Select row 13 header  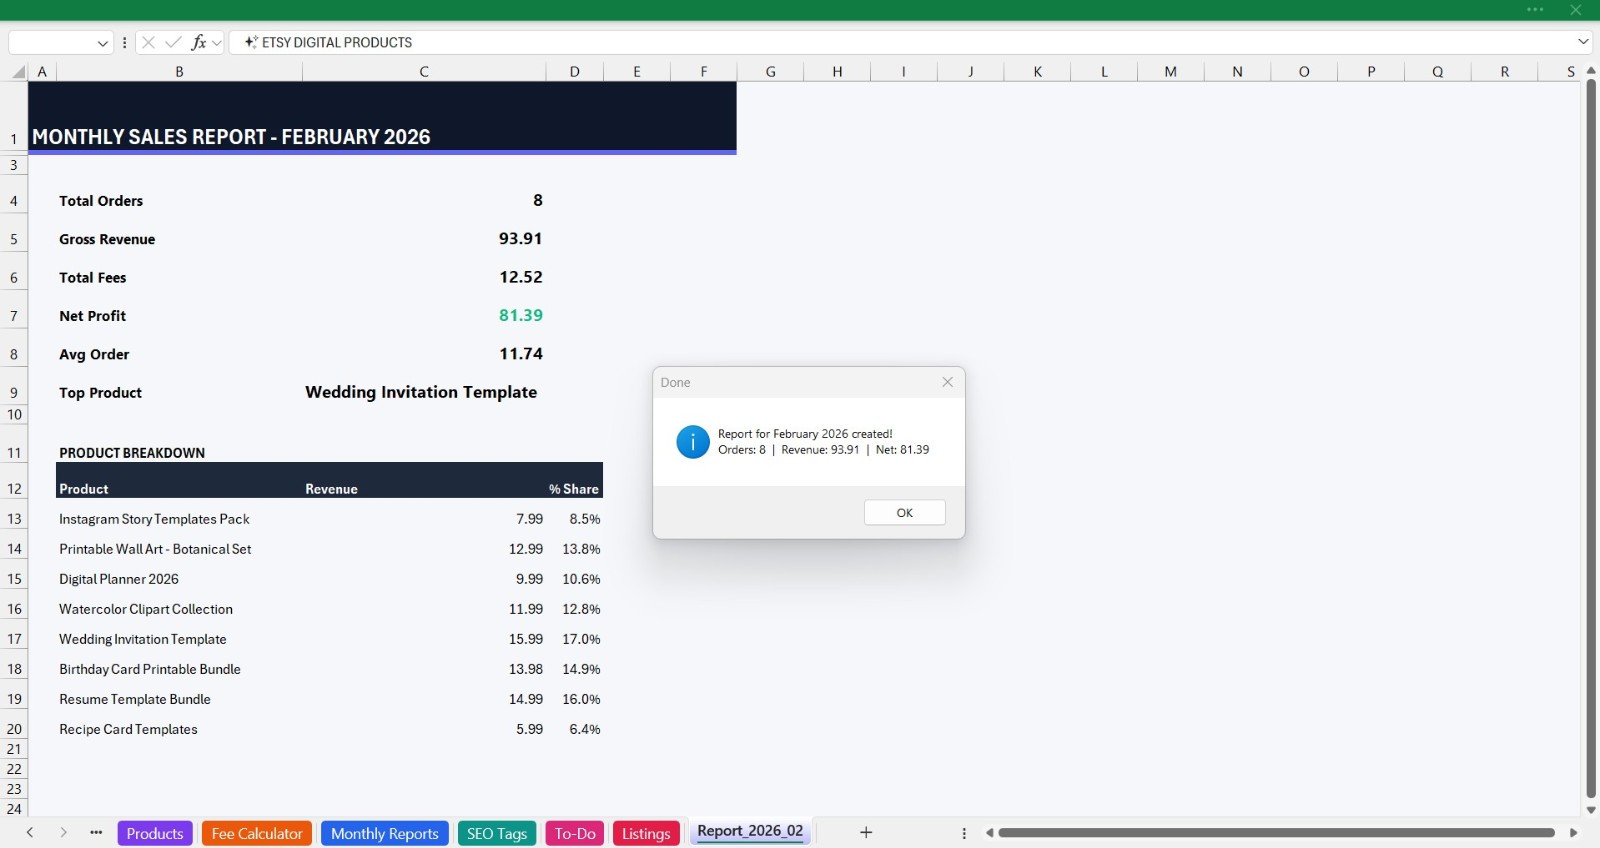coord(14,519)
